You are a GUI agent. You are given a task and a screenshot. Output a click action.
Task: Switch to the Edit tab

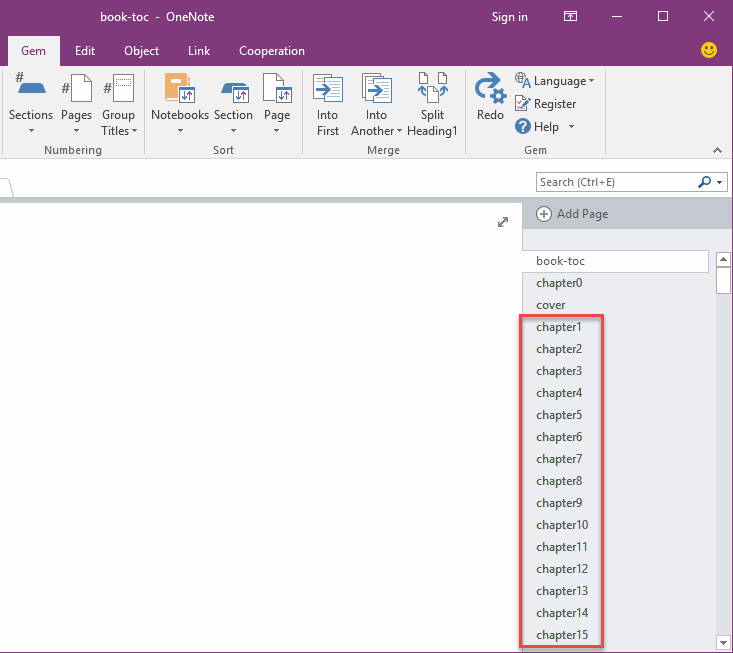[85, 50]
